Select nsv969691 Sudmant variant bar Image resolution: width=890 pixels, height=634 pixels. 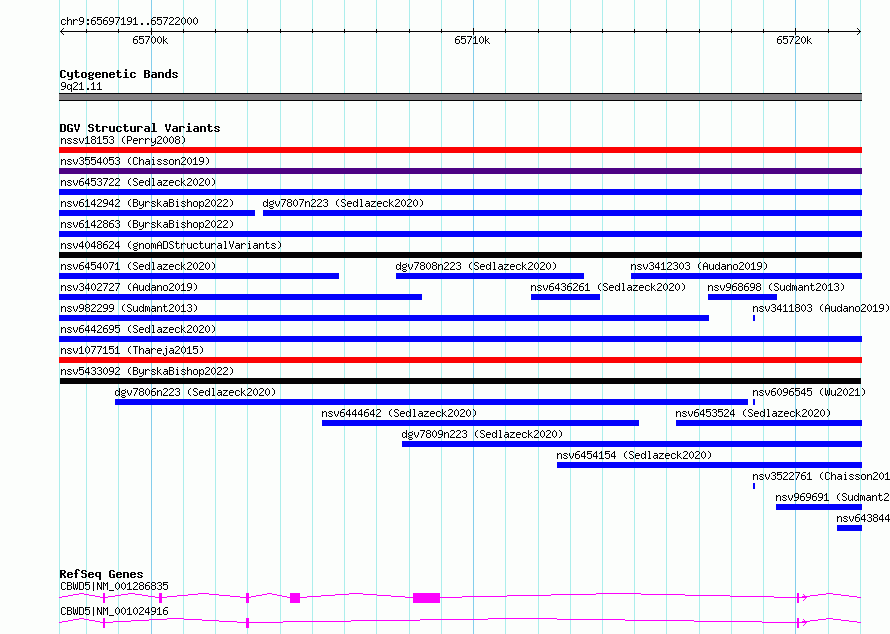(819, 507)
